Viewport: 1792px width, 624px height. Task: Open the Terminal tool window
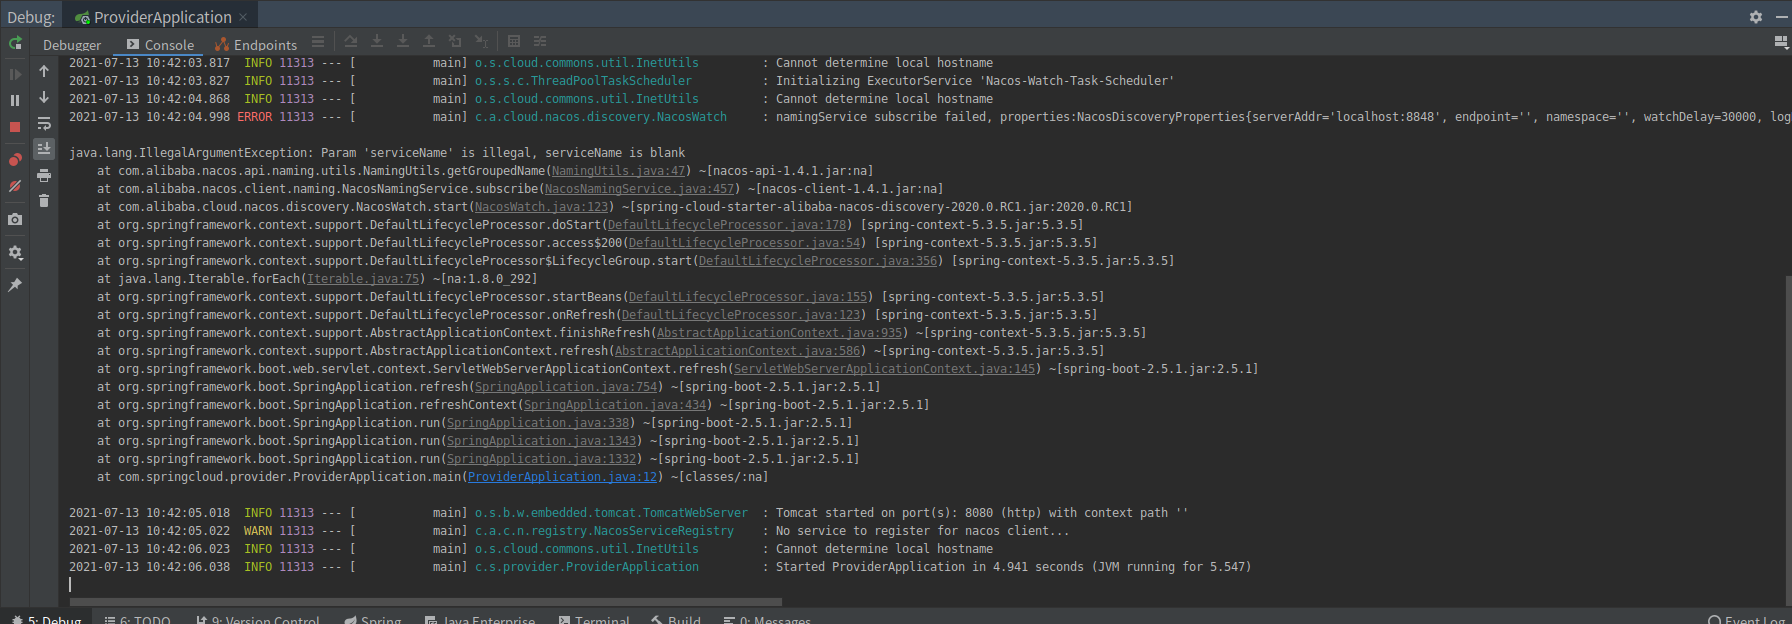click(594, 620)
